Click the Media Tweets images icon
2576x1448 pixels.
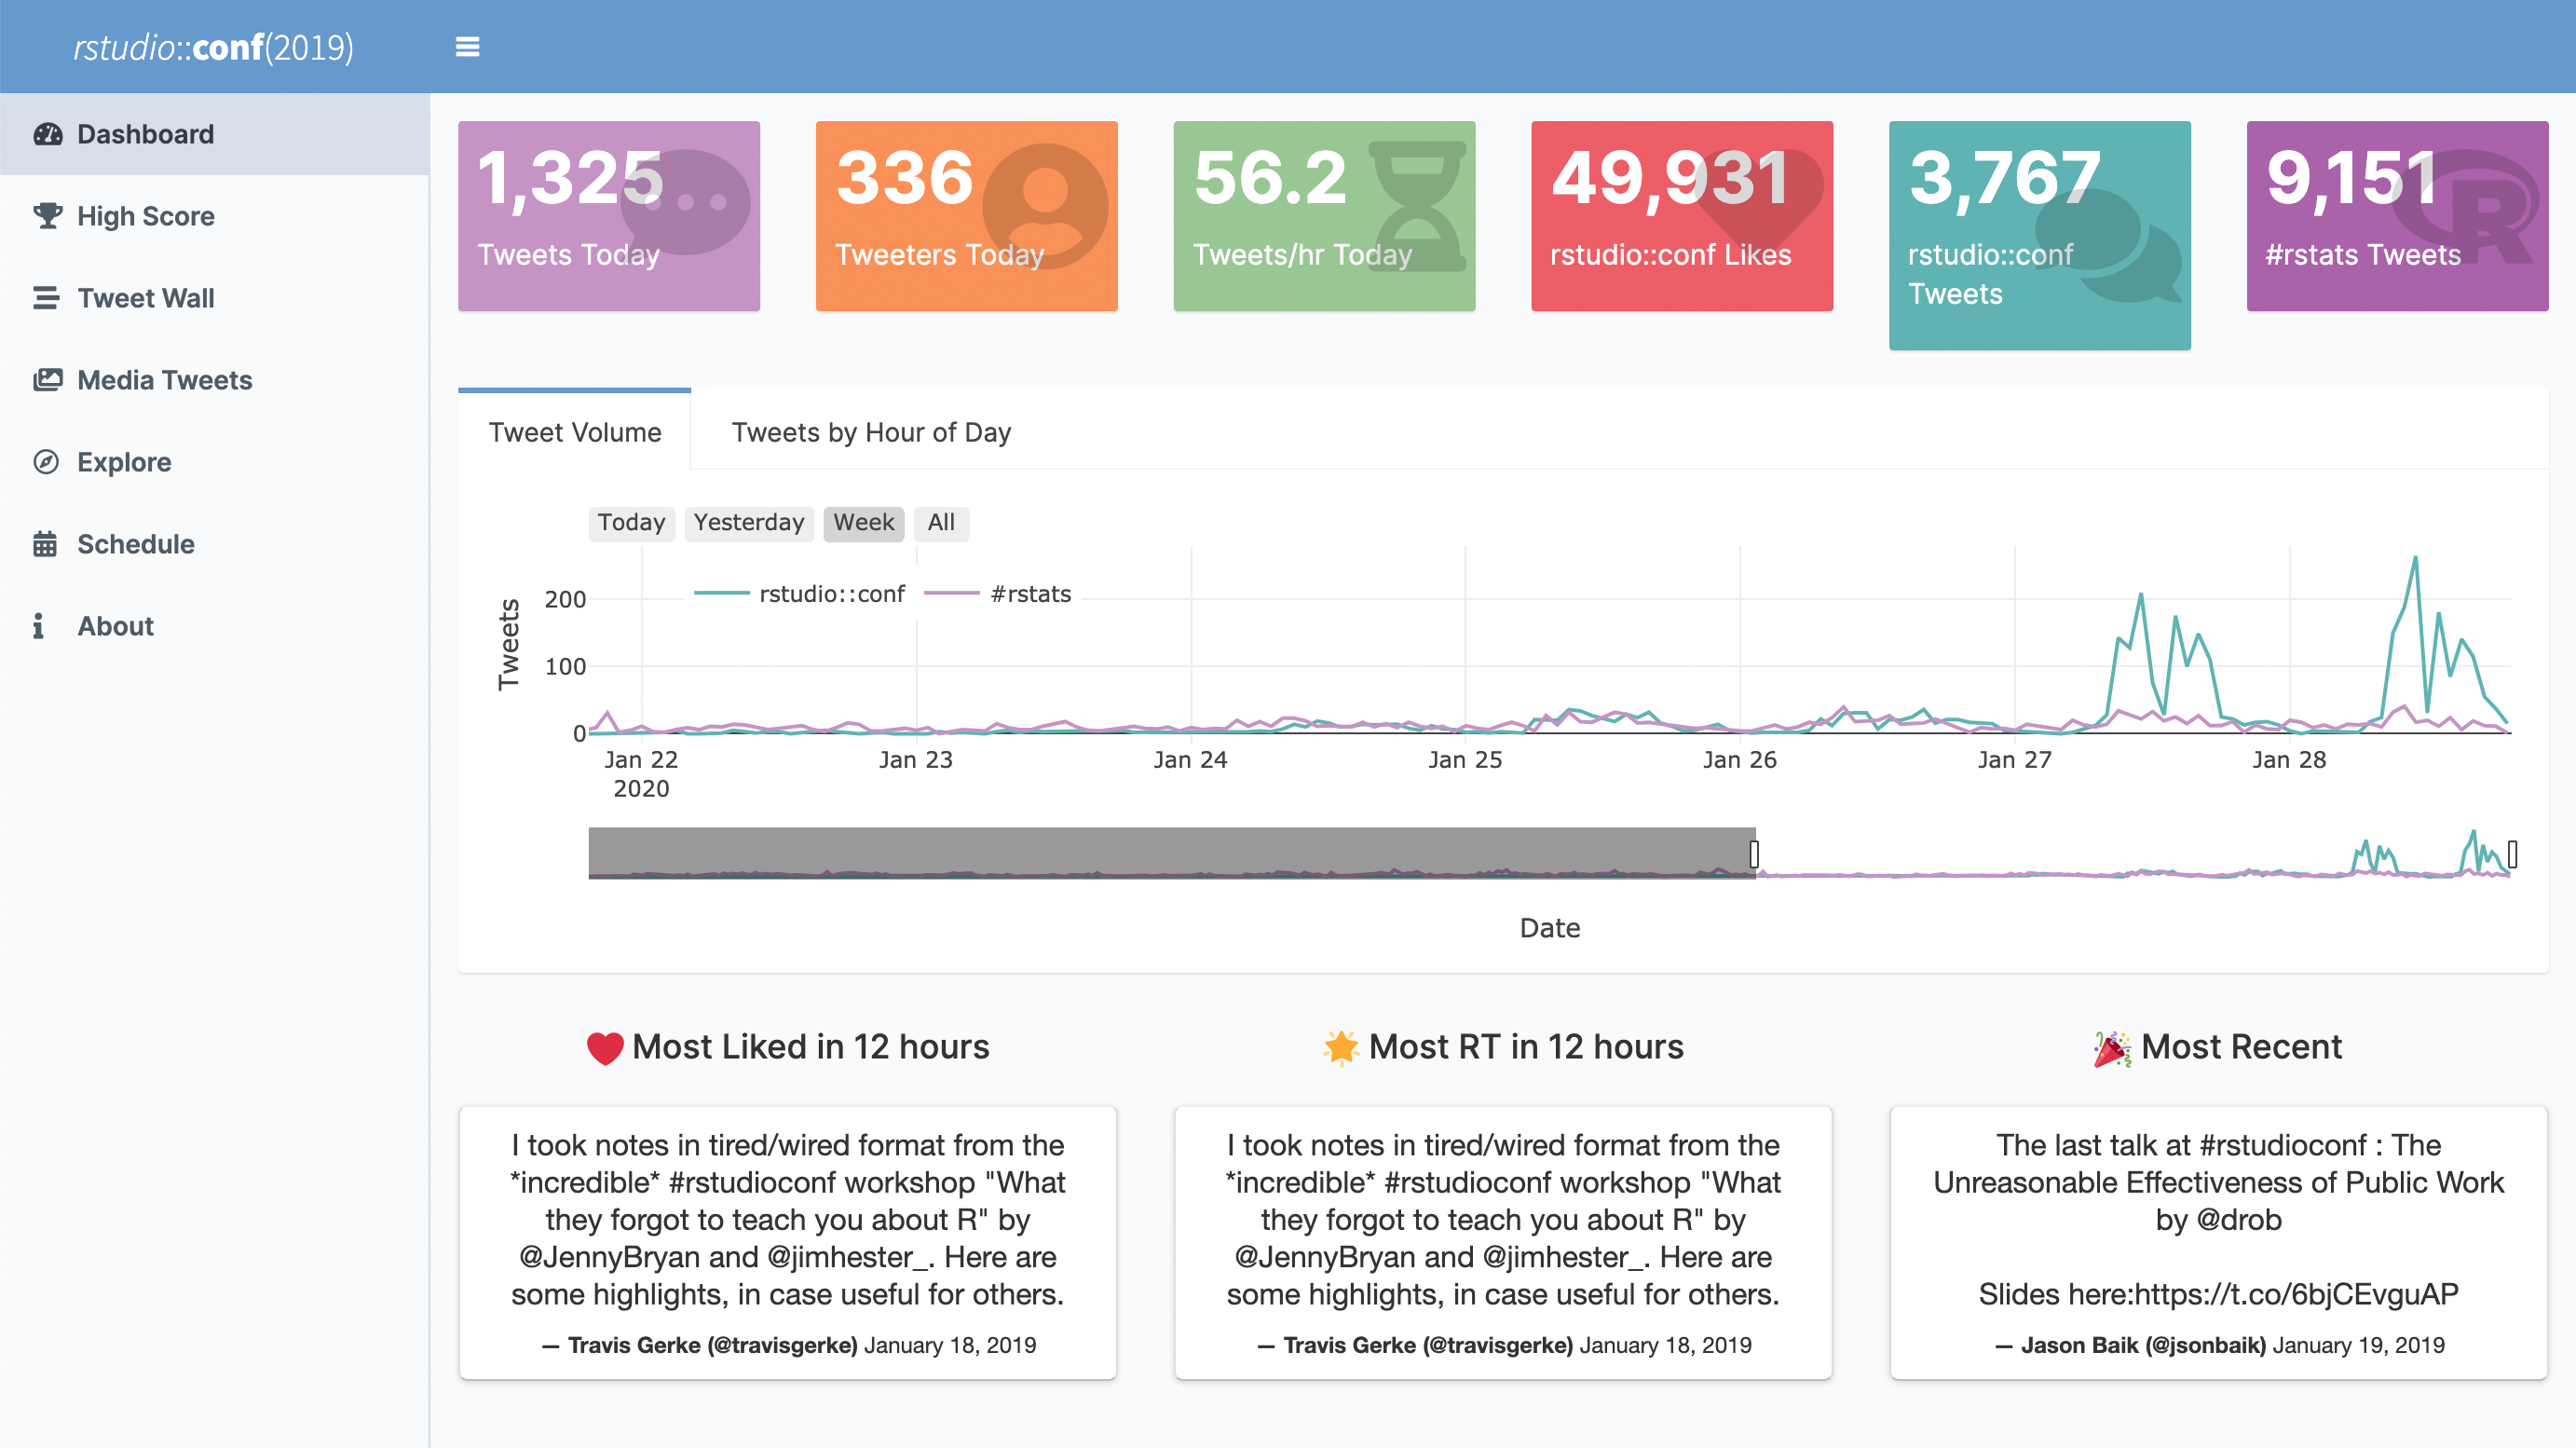pos(47,380)
